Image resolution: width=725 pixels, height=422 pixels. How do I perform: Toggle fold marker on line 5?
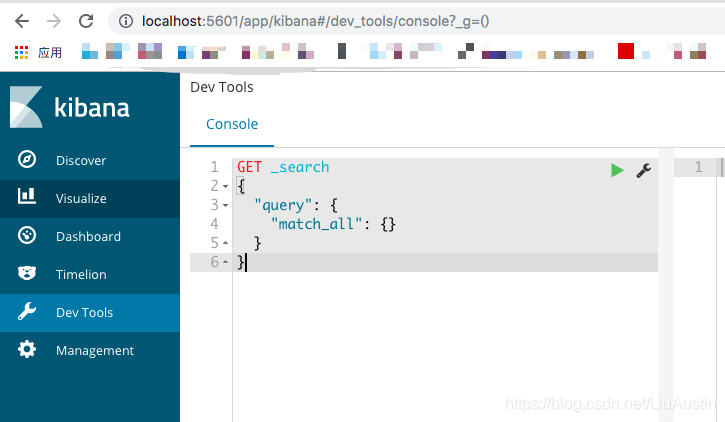pos(226,243)
